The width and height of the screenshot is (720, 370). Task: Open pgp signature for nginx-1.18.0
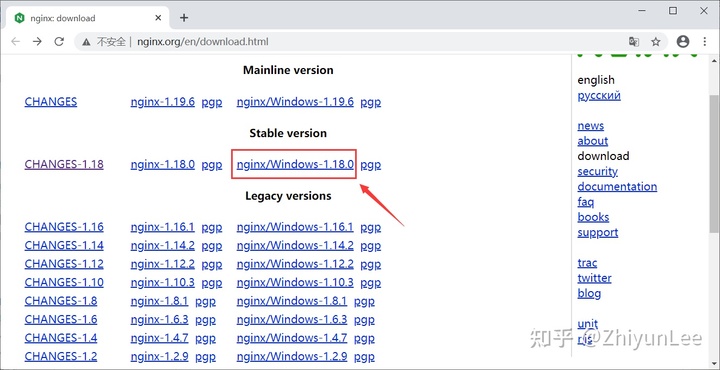[212, 165]
